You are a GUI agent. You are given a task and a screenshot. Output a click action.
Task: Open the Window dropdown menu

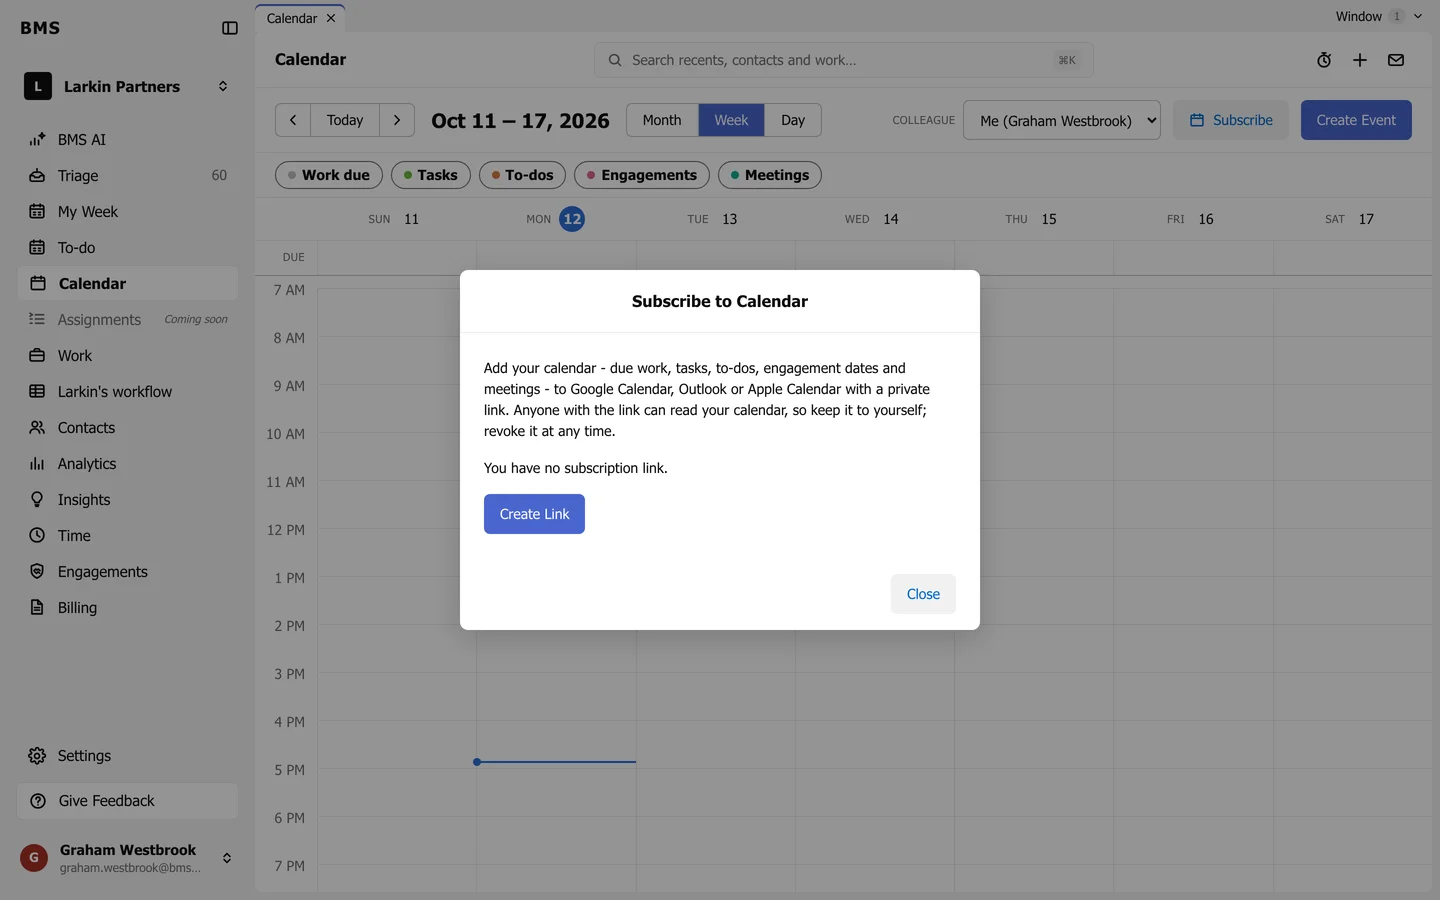1378,16
